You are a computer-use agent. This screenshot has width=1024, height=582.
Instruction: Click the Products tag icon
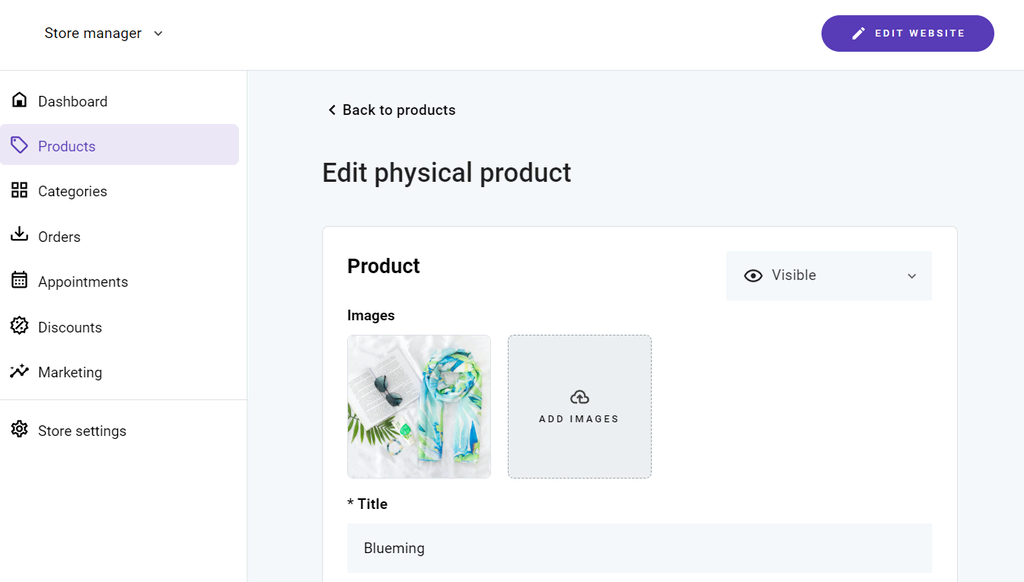tap(19, 145)
